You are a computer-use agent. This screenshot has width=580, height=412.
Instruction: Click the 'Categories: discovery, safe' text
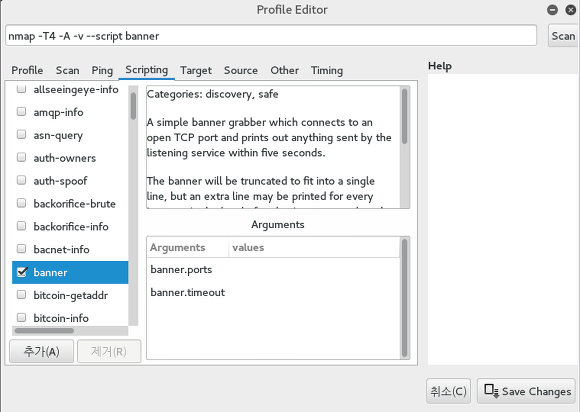coord(212,94)
